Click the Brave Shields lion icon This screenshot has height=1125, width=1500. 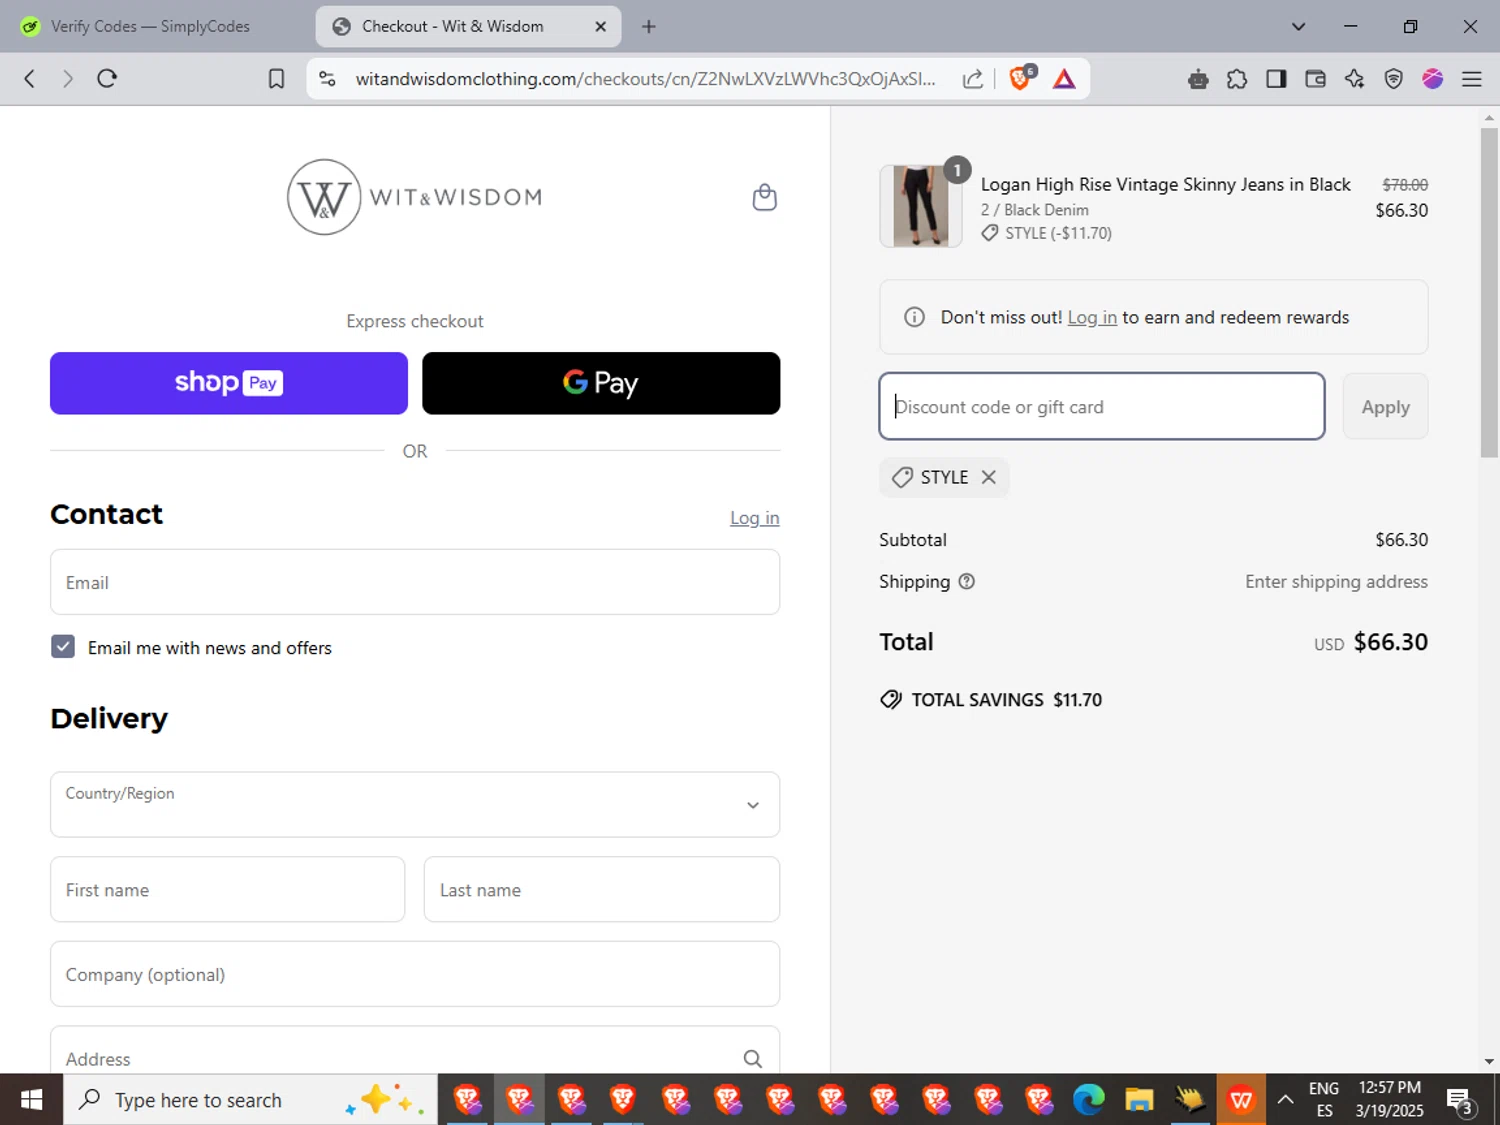pyautogui.click(x=1021, y=78)
